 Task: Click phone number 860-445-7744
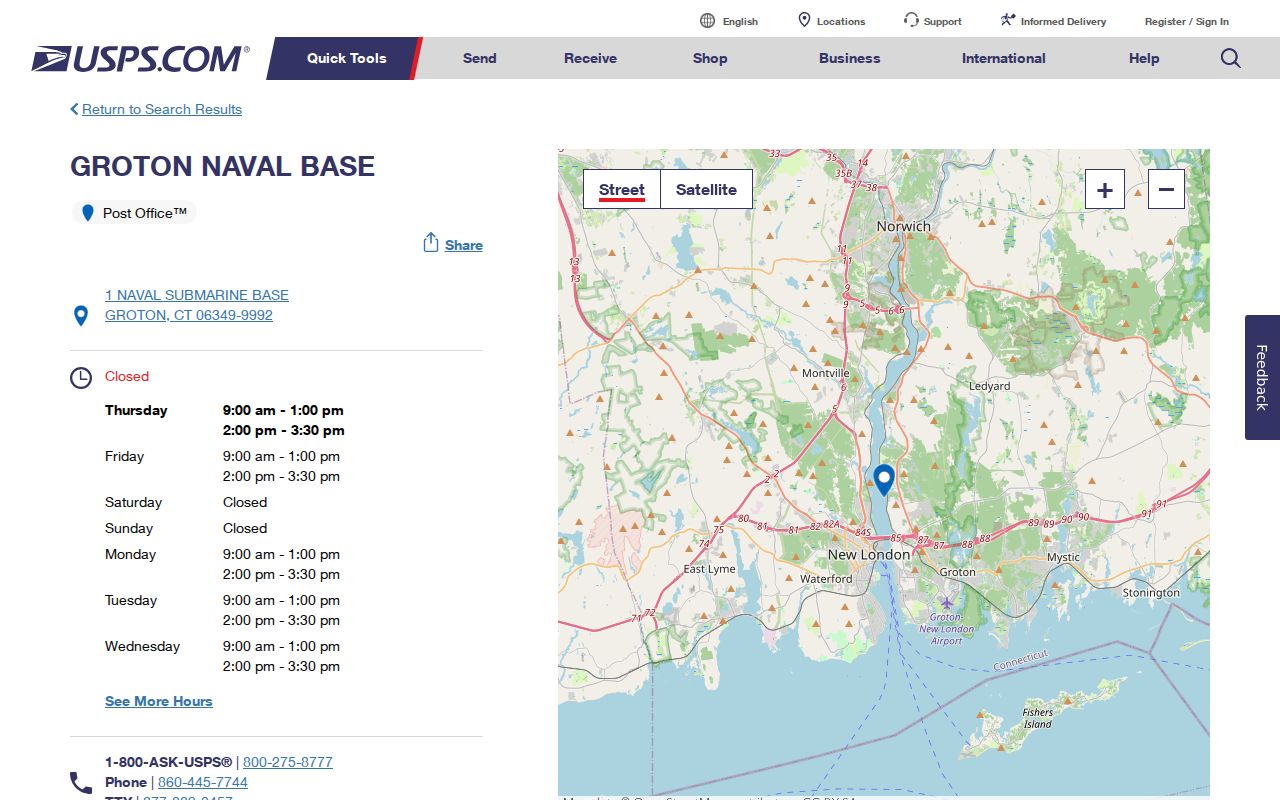[x=203, y=782]
